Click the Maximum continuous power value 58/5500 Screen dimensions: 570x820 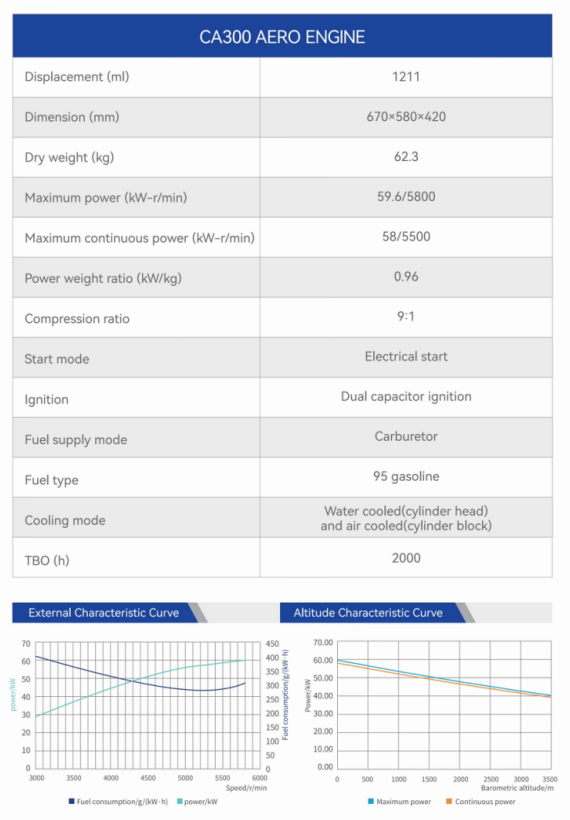tap(406, 236)
